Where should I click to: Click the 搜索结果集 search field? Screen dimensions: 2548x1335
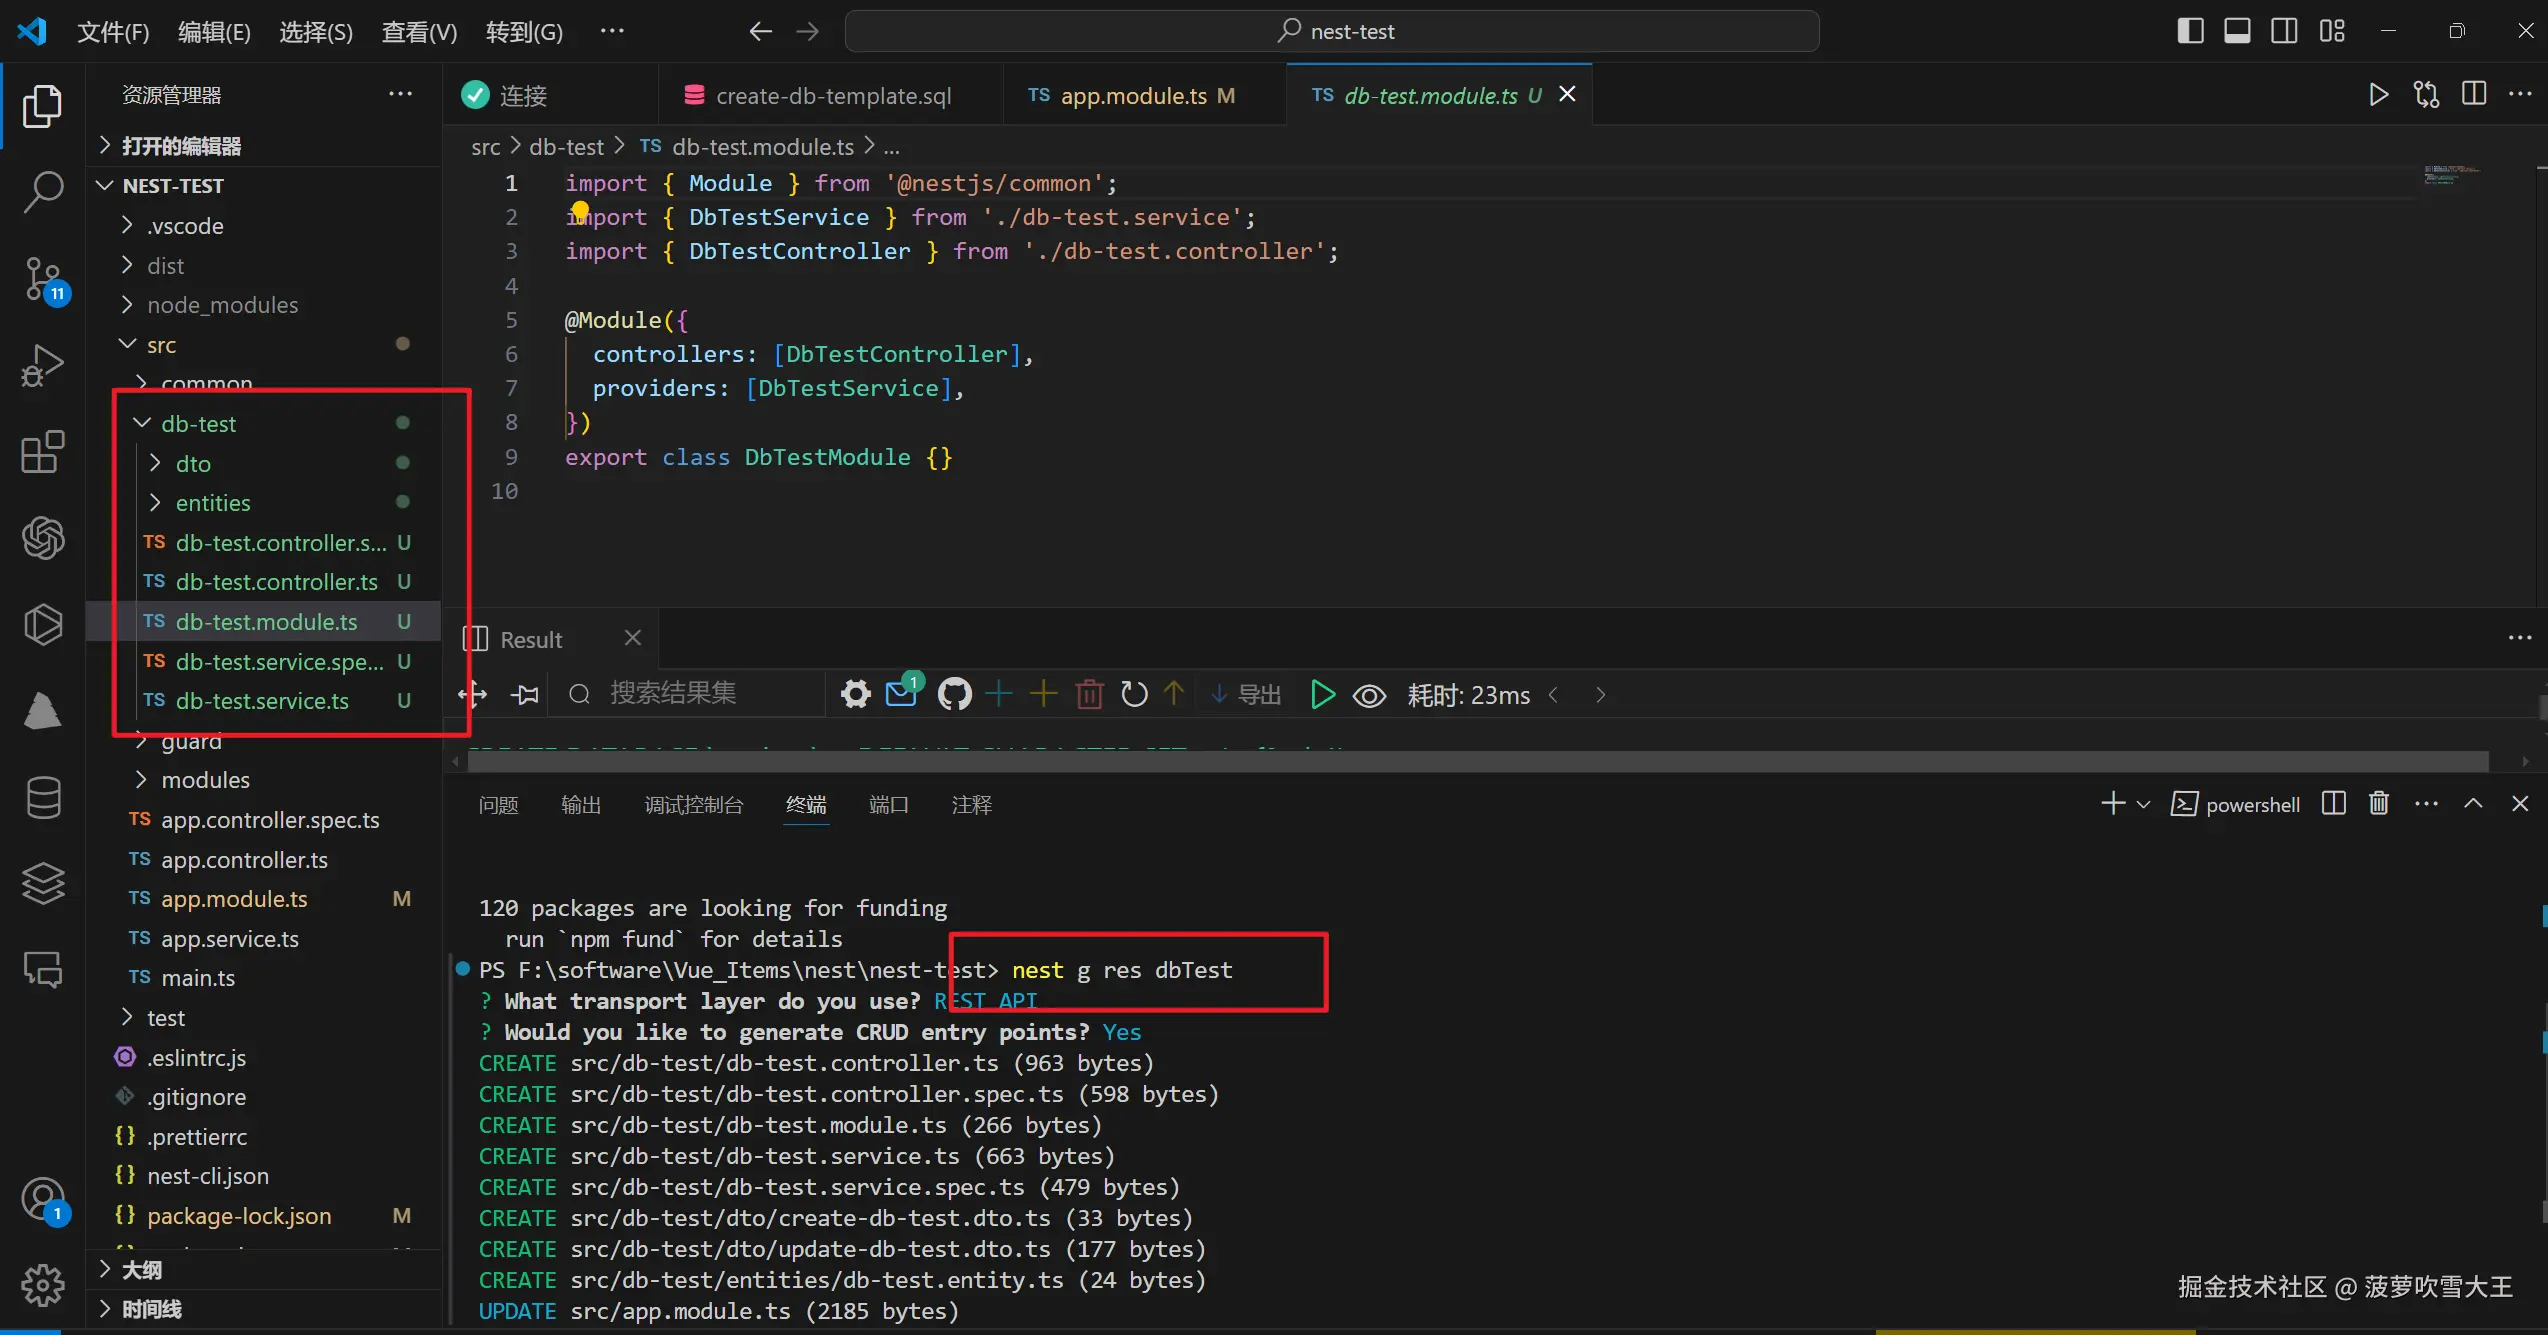673,693
